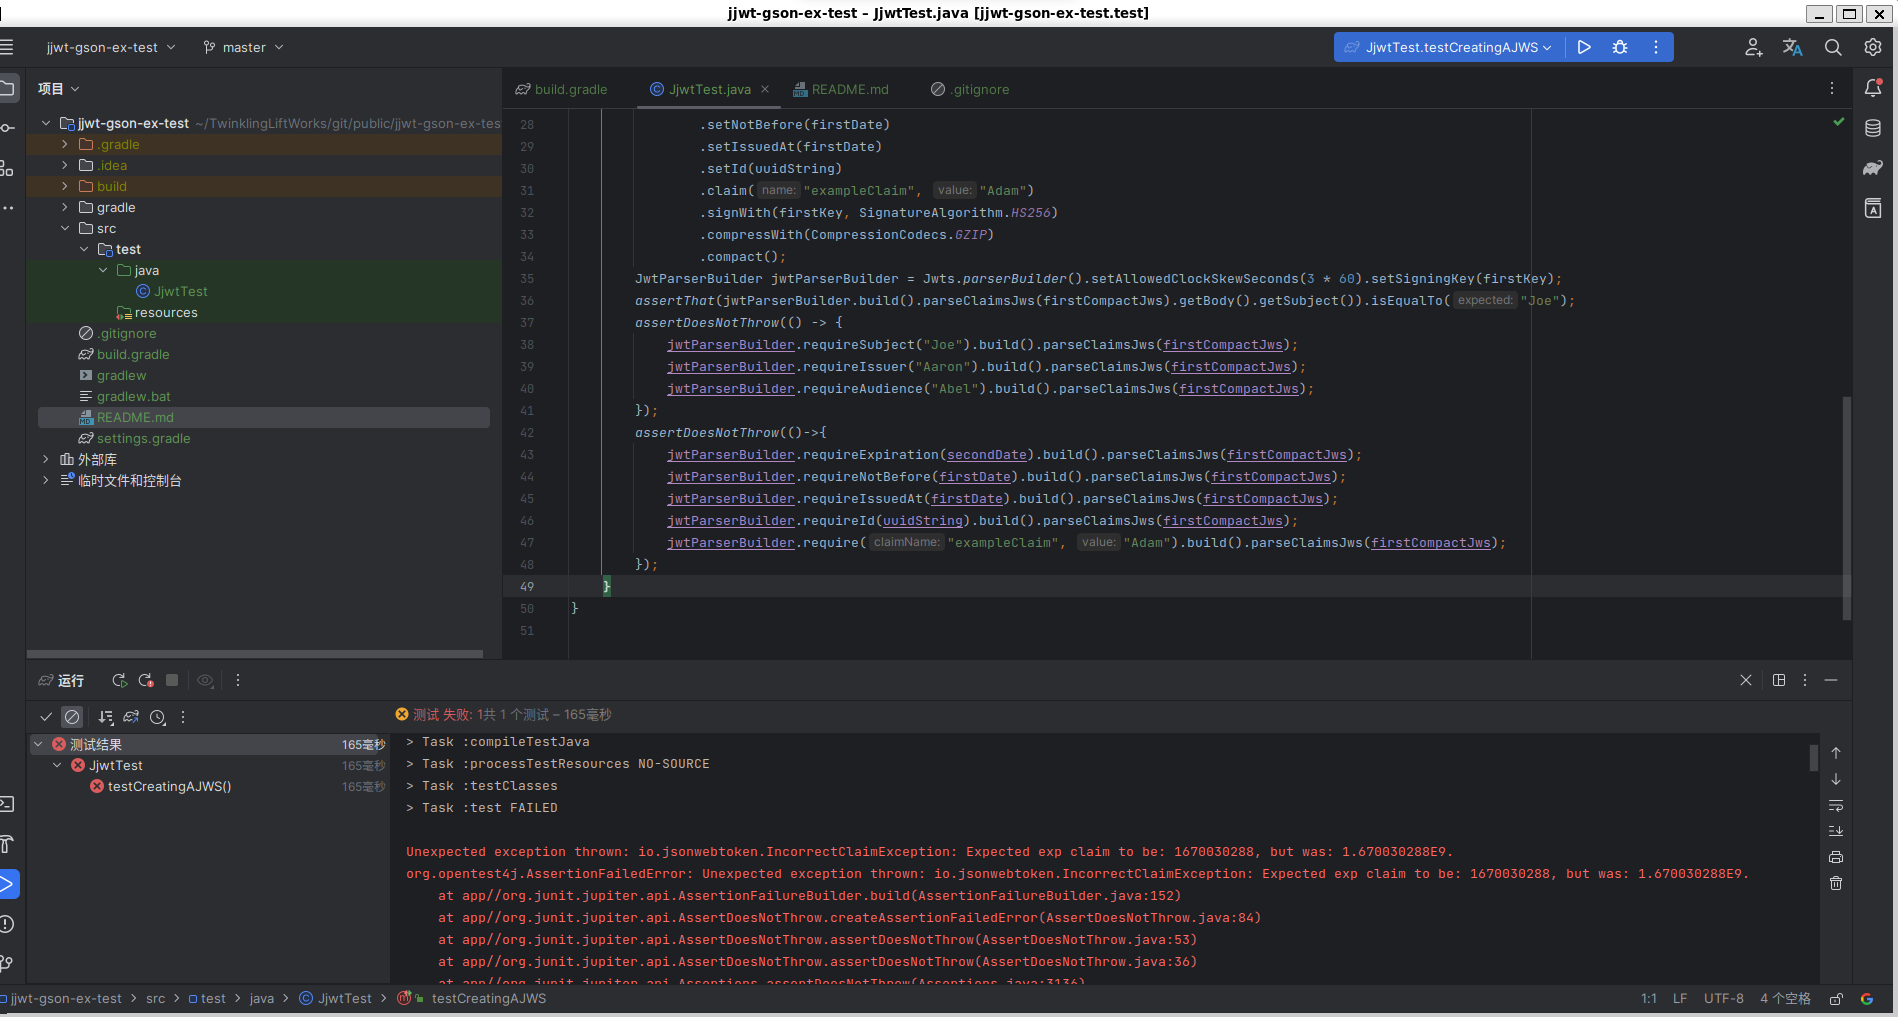Image resolution: width=1898 pixels, height=1017 pixels.
Task: Open the Terminal sidebar icon
Action: pyautogui.click(x=6, y=804)
